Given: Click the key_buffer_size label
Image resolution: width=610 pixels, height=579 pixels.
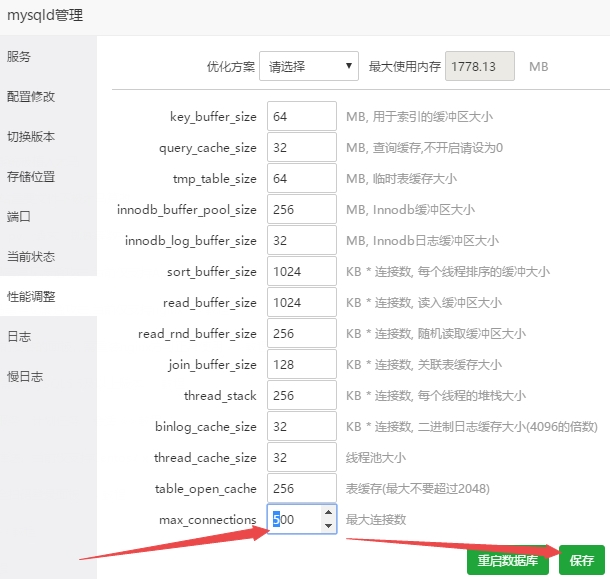Looking at the screenshot, I should [x=213, y=117].
